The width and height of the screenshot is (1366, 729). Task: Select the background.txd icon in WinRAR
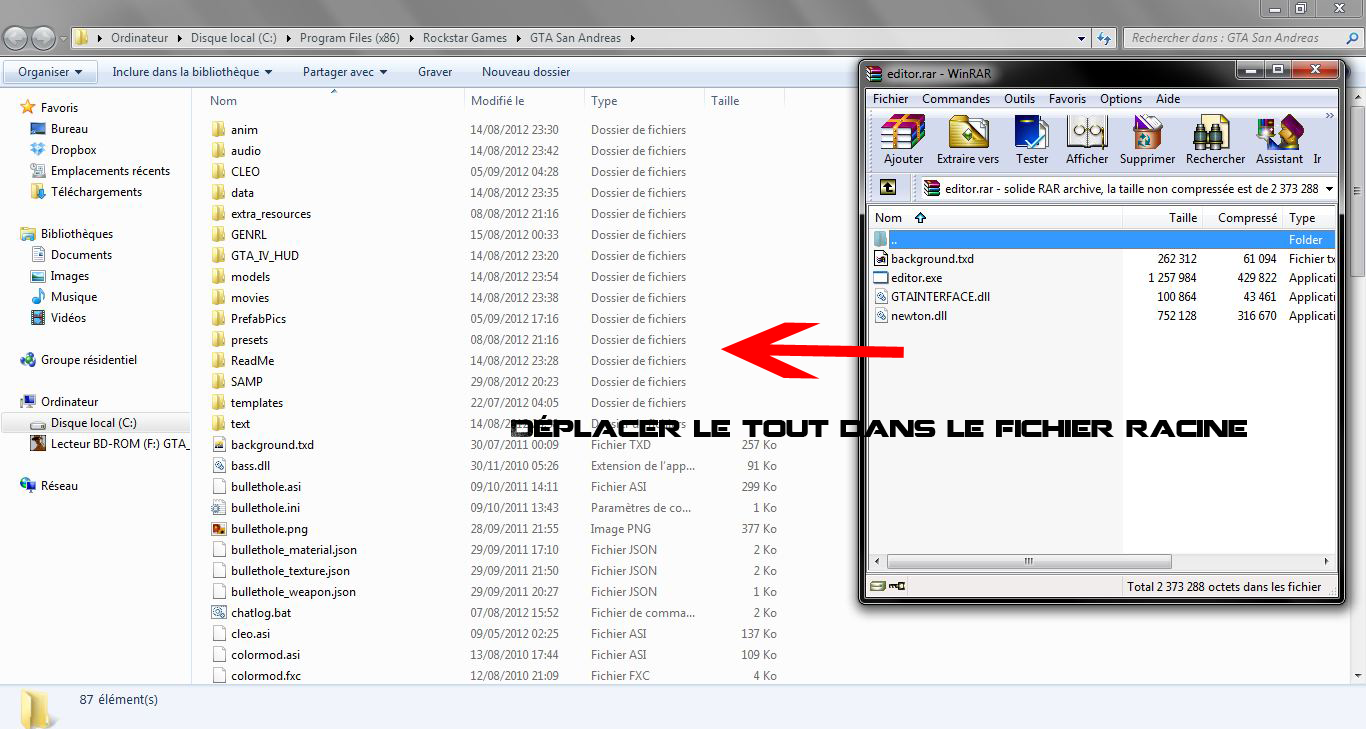pos(881,259)
